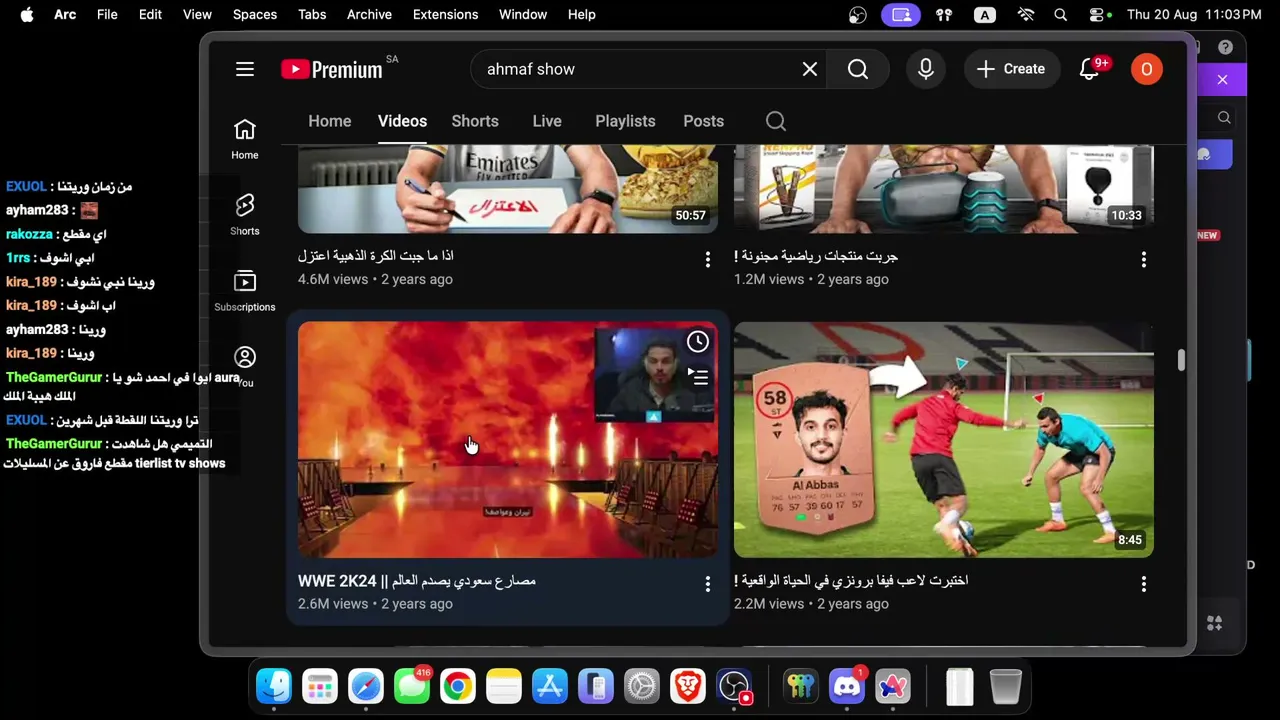Play the 50:57 Emirates jersey video
The width and height of the screenshot is (1280, 720).
(x=508, y=189)
